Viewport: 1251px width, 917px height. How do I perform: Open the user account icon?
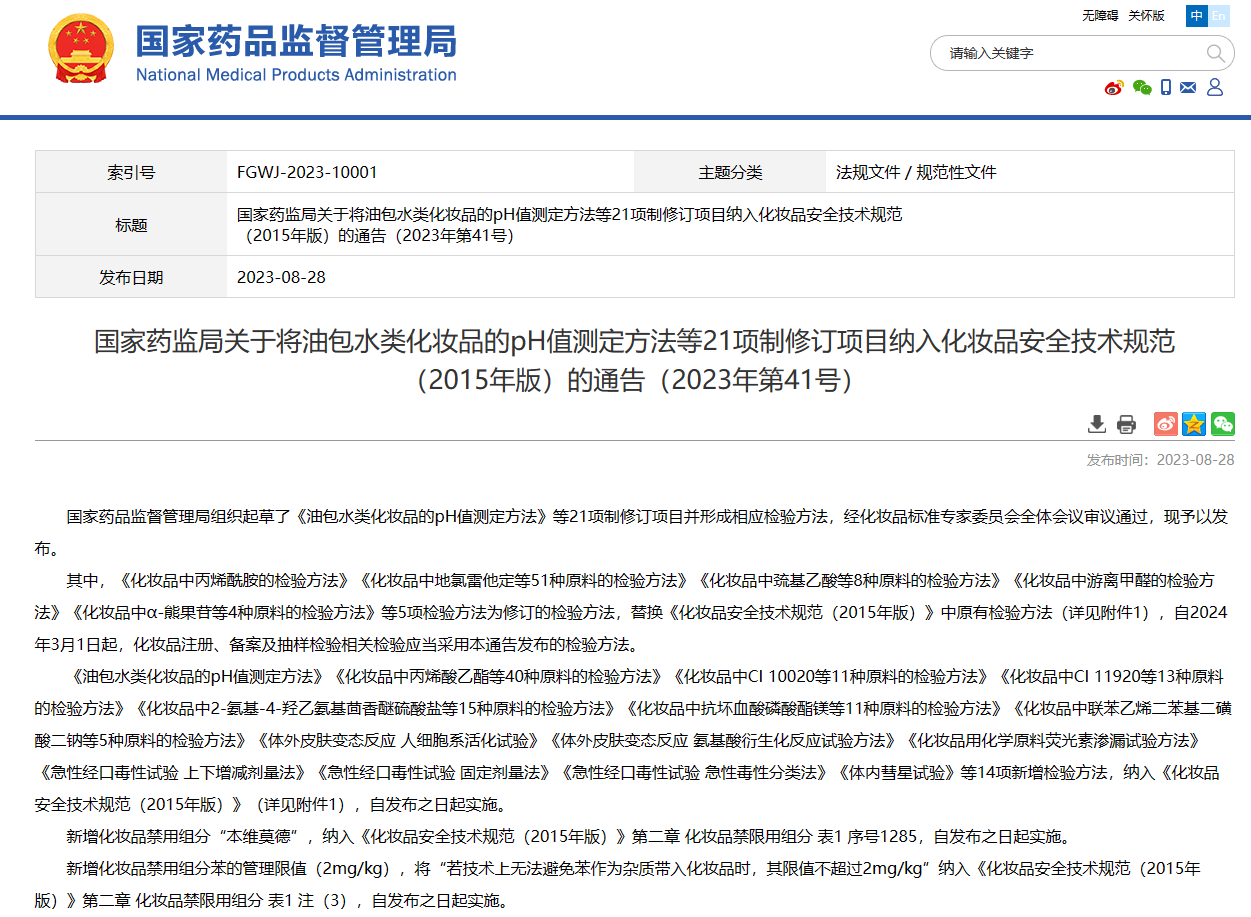click(1215, 88)
